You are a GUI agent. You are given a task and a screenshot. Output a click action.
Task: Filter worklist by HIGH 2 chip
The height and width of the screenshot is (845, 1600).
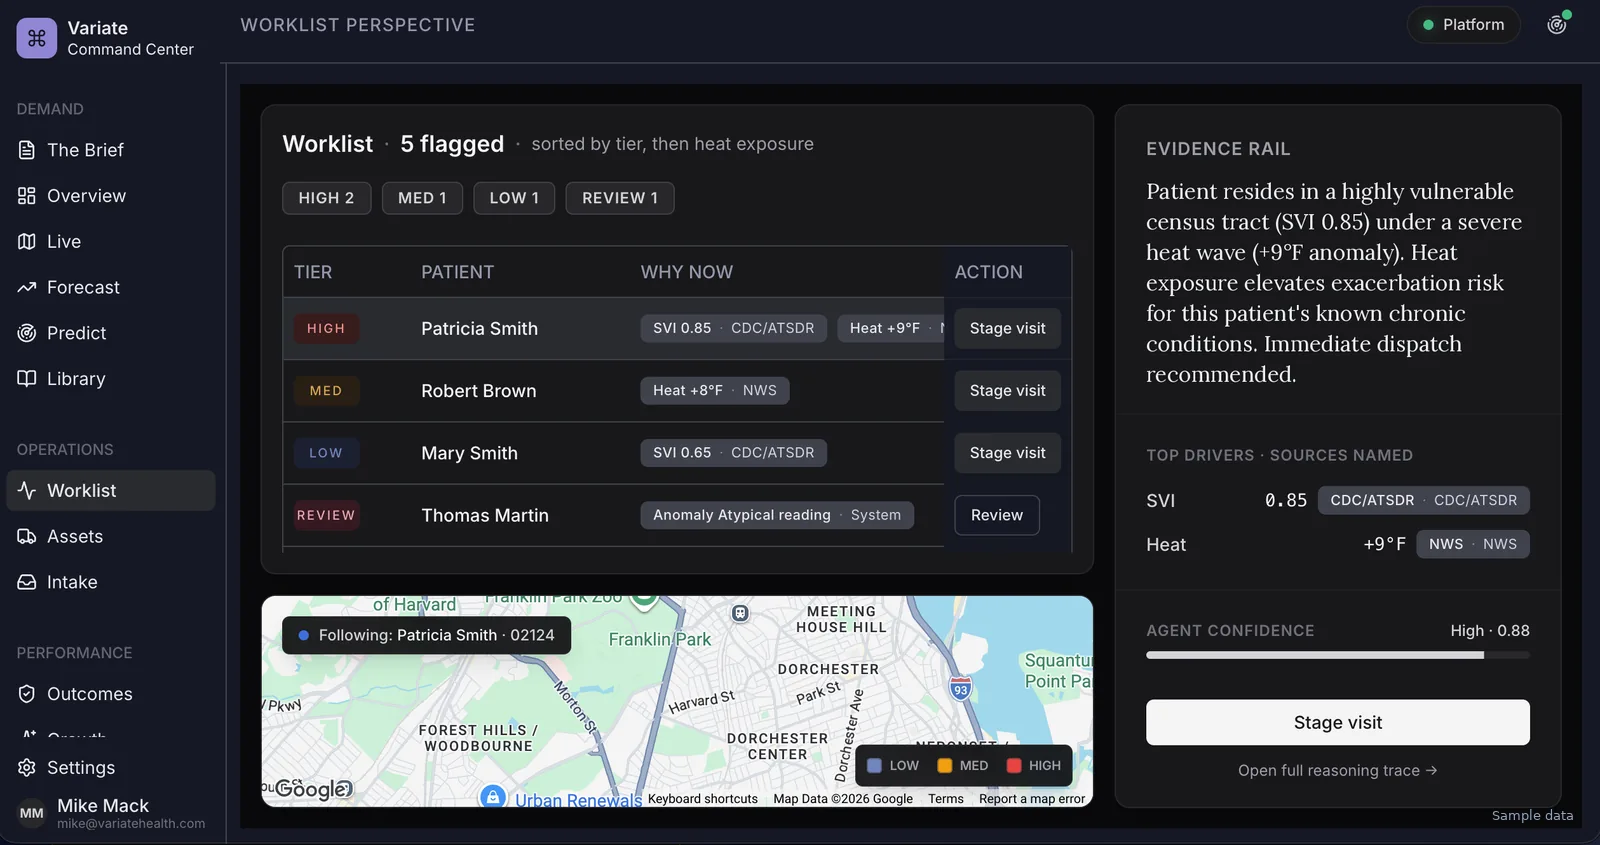coord(326,198)
